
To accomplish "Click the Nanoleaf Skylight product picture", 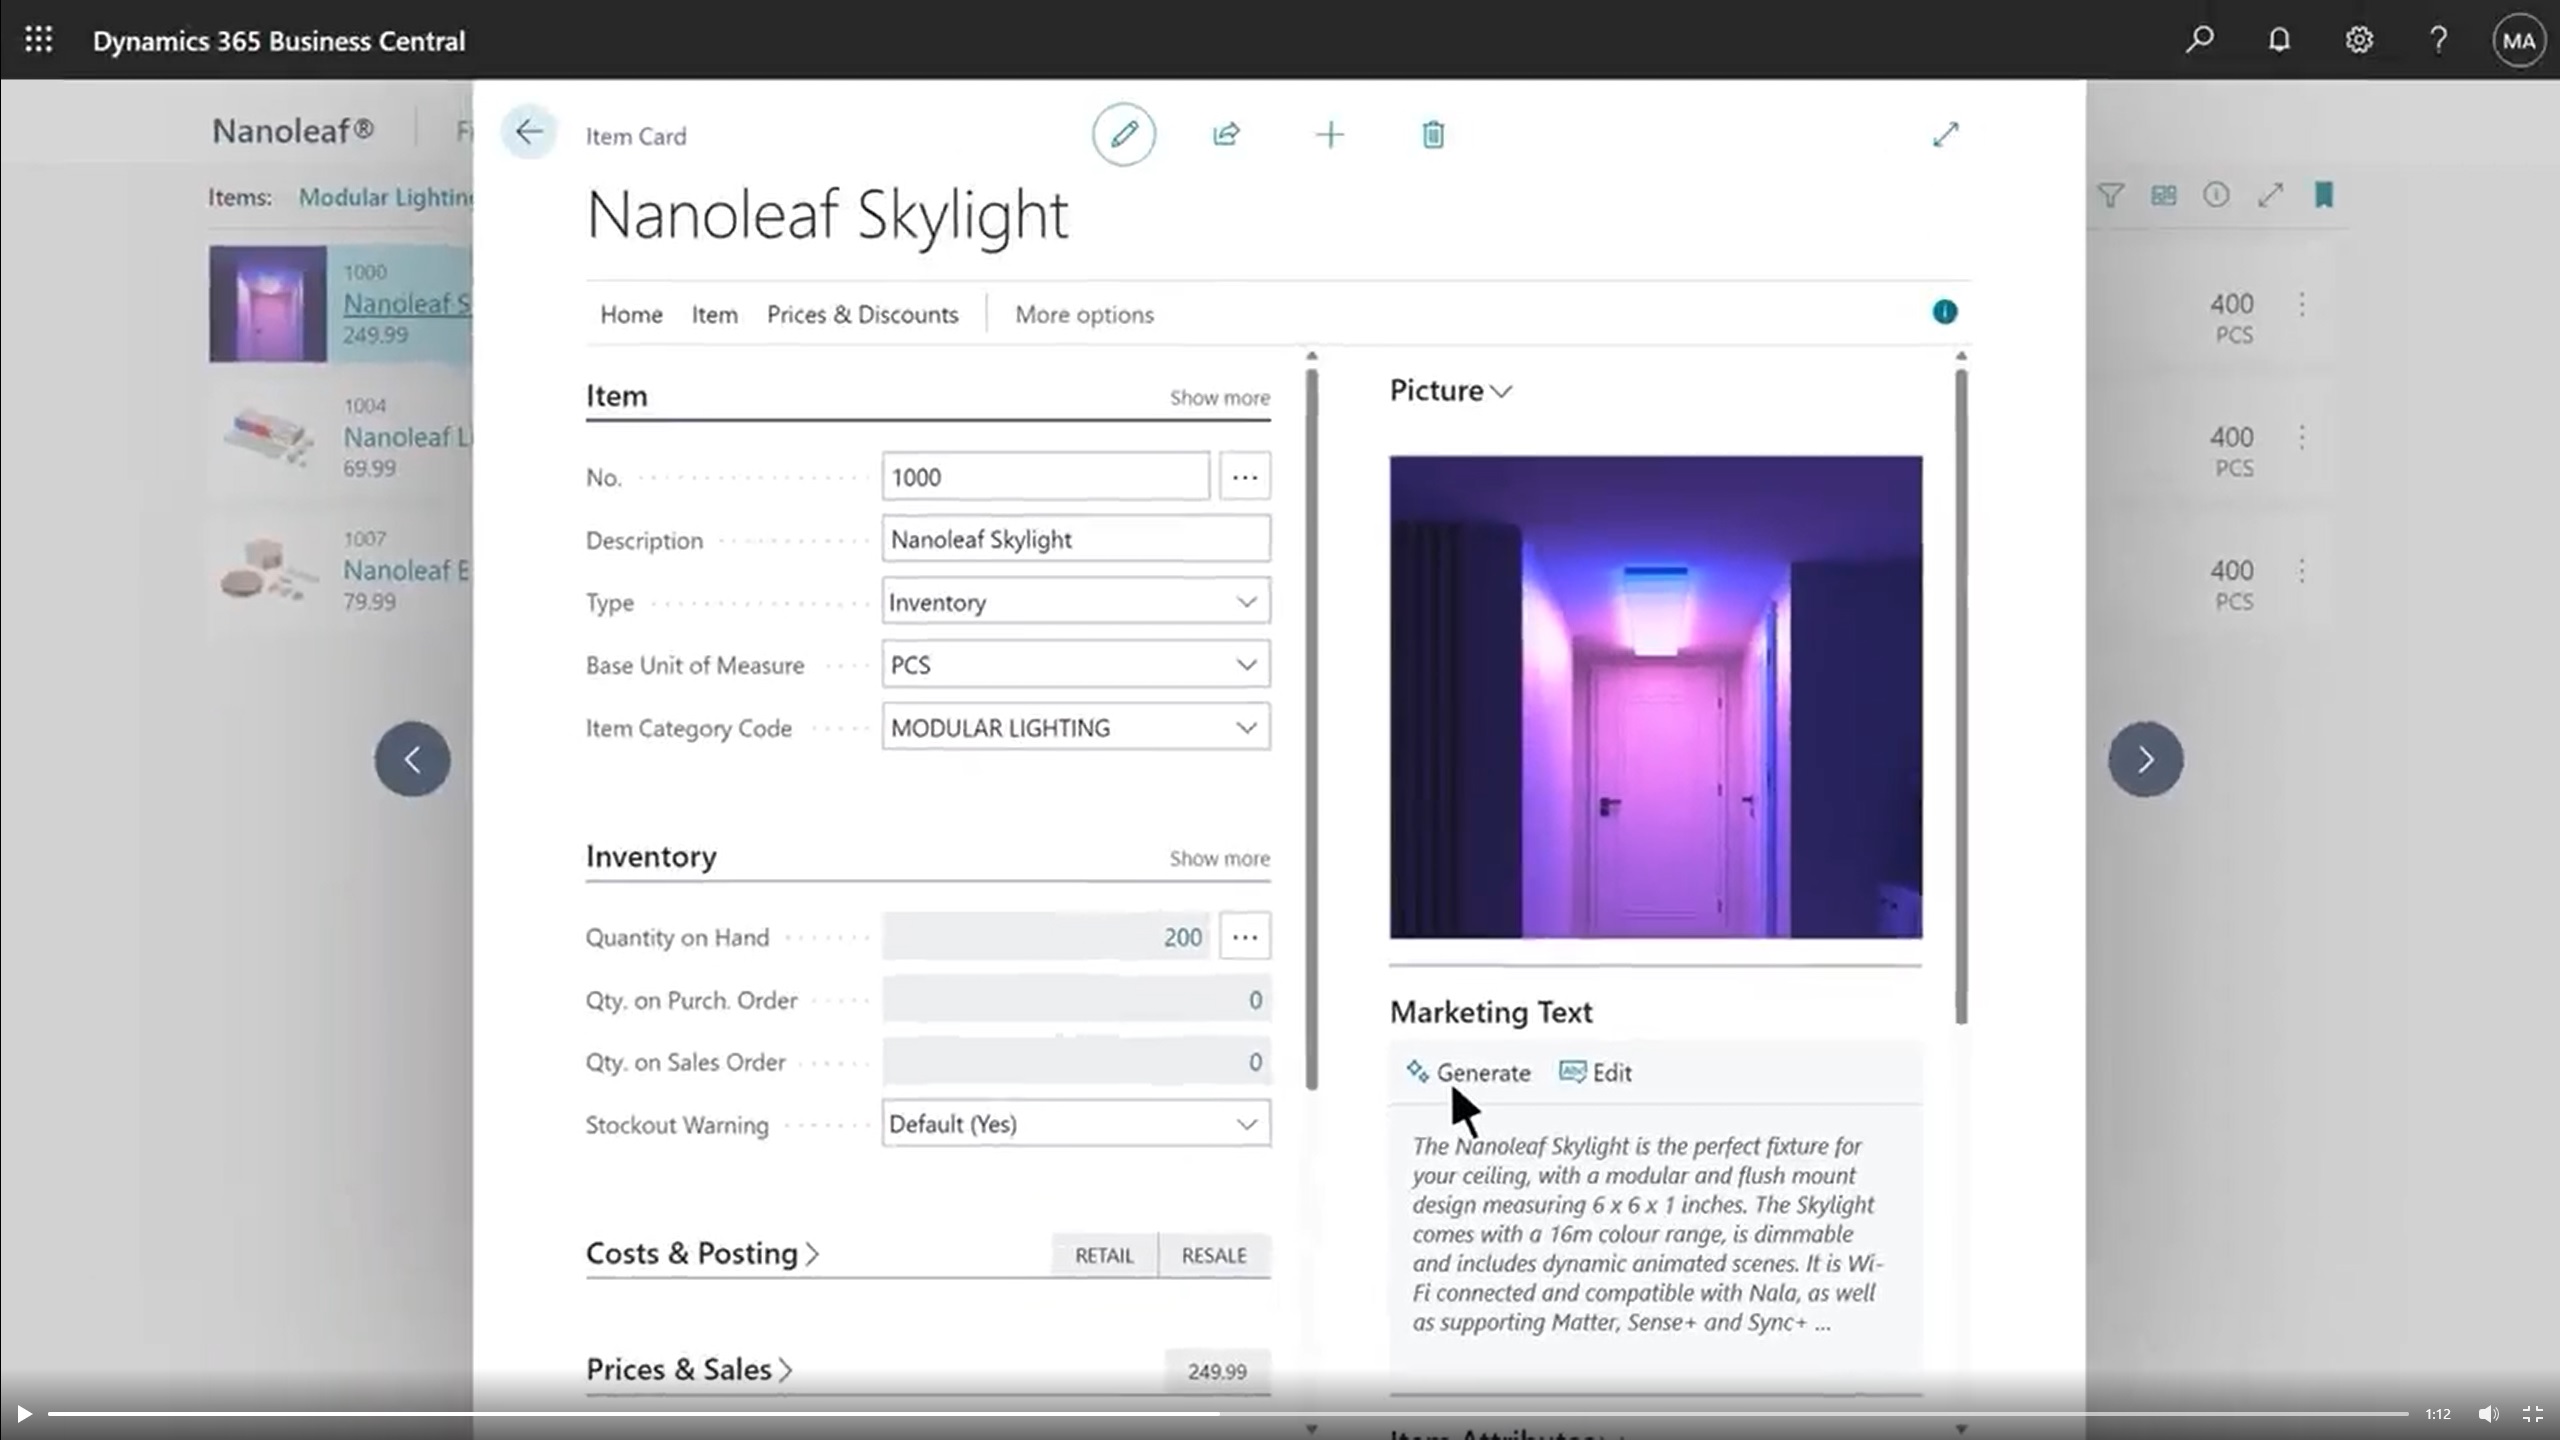I will (1655, 697).
